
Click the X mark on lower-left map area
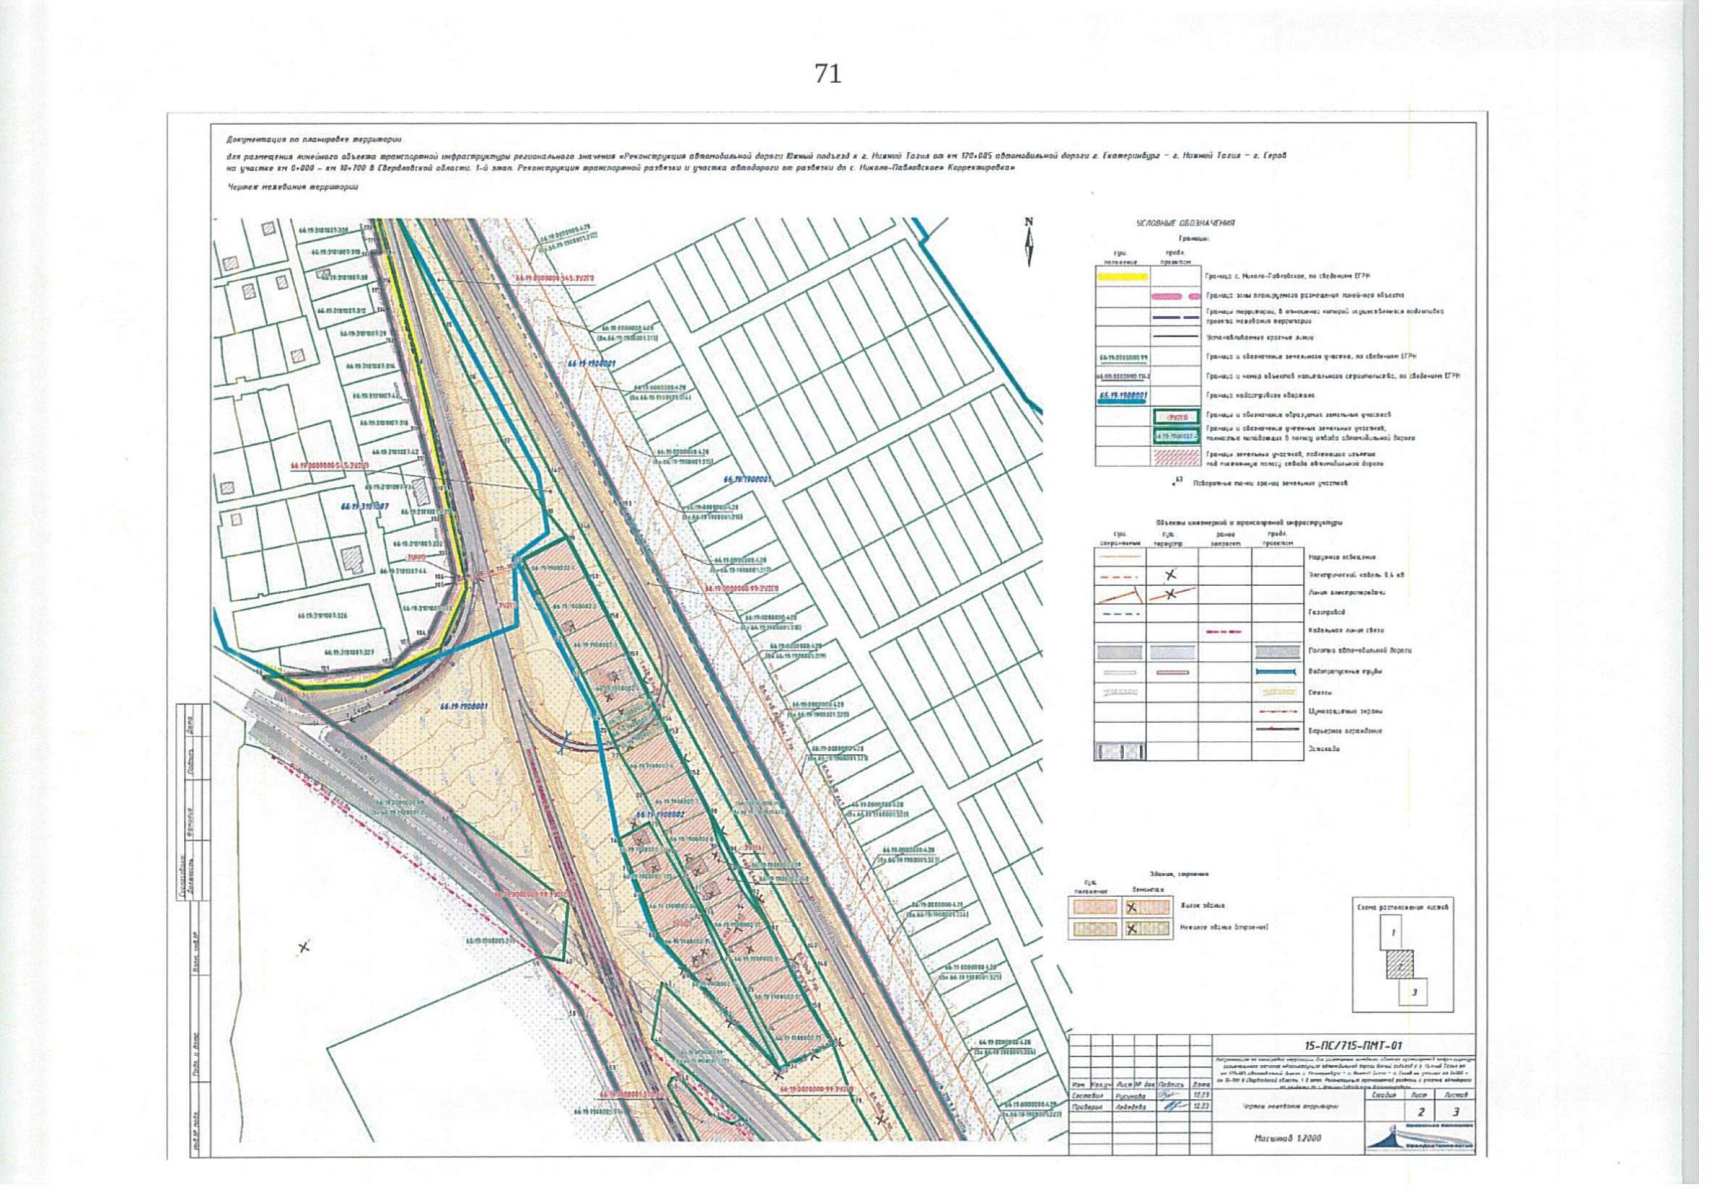(x=304, y=946)
